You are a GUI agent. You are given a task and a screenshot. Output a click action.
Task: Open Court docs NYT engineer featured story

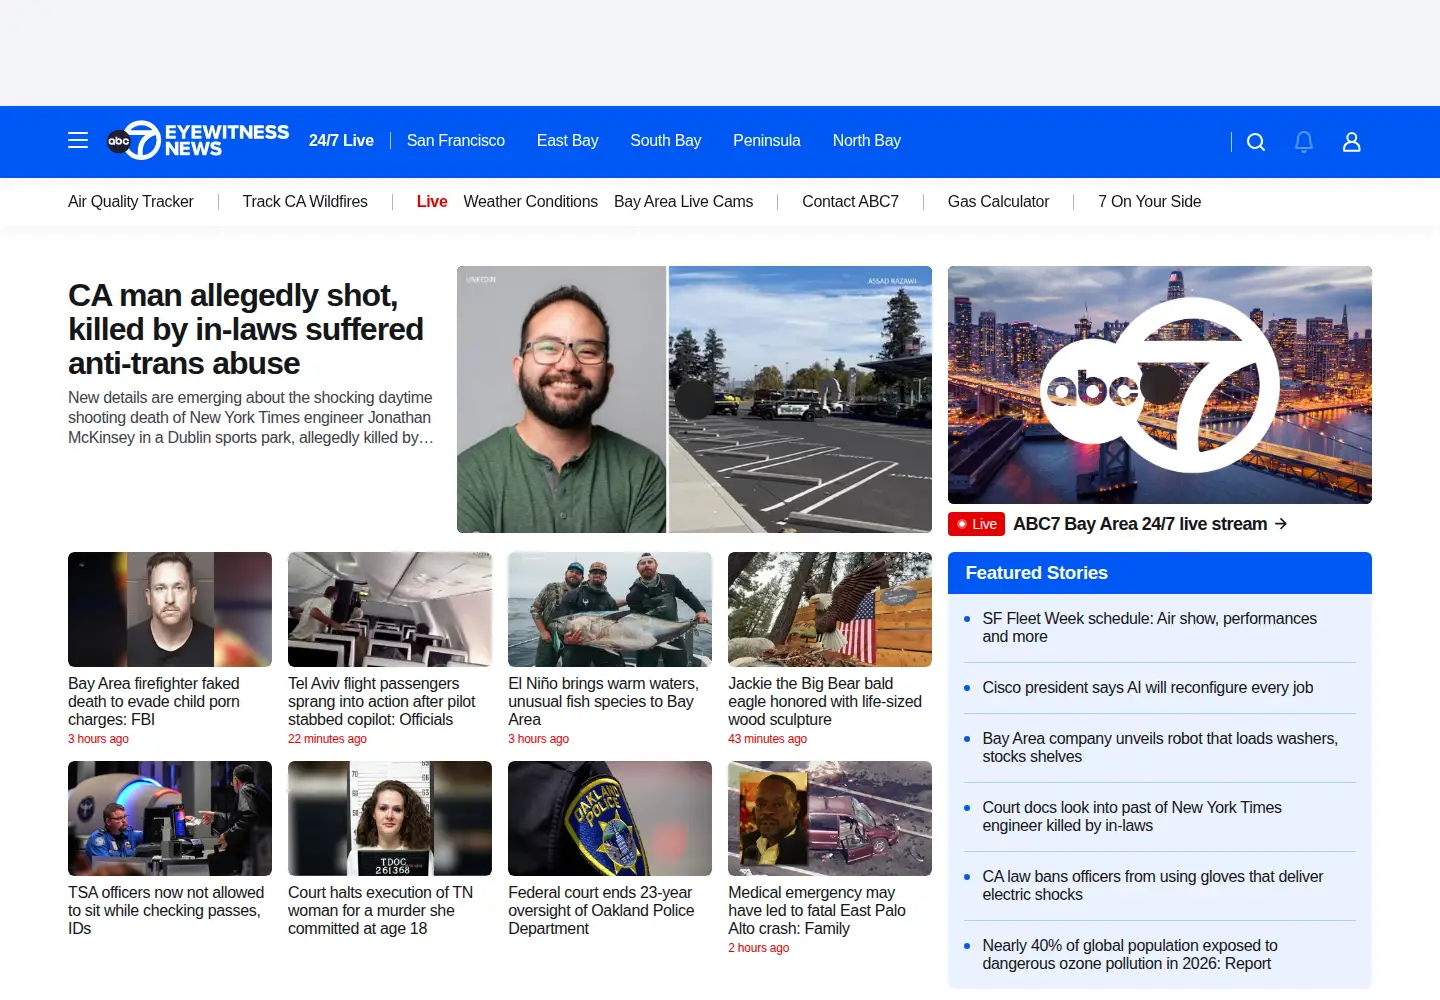(x=1132, y=817)
